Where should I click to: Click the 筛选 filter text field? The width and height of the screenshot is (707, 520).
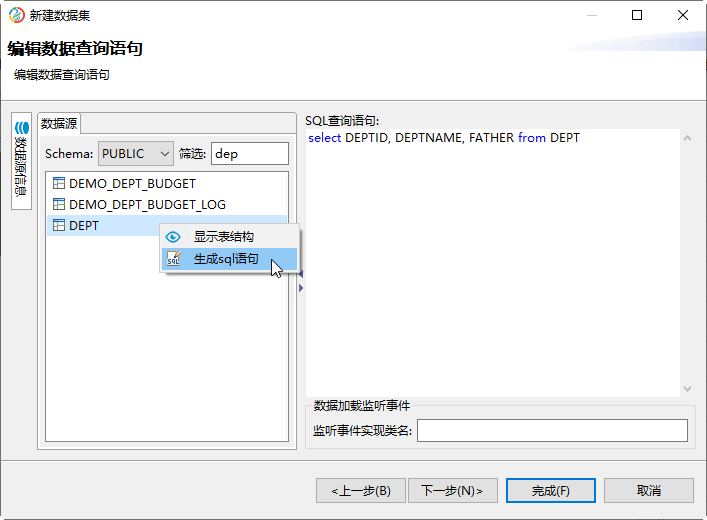pos(250,153)
